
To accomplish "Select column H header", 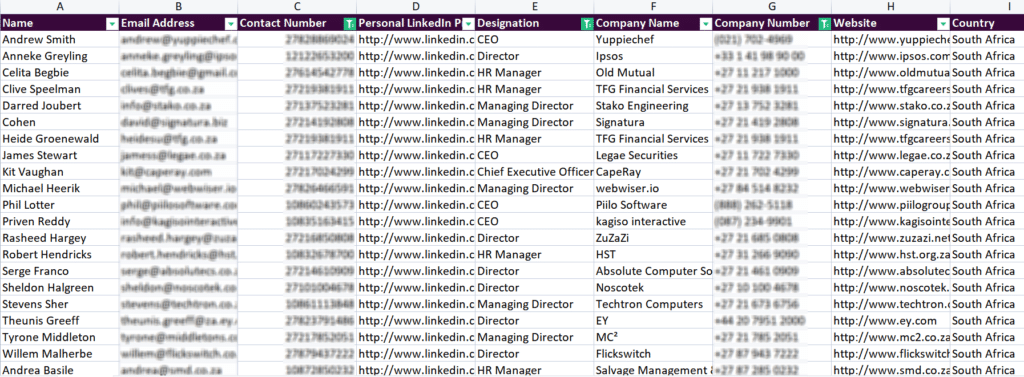I will tap(891, 7).
